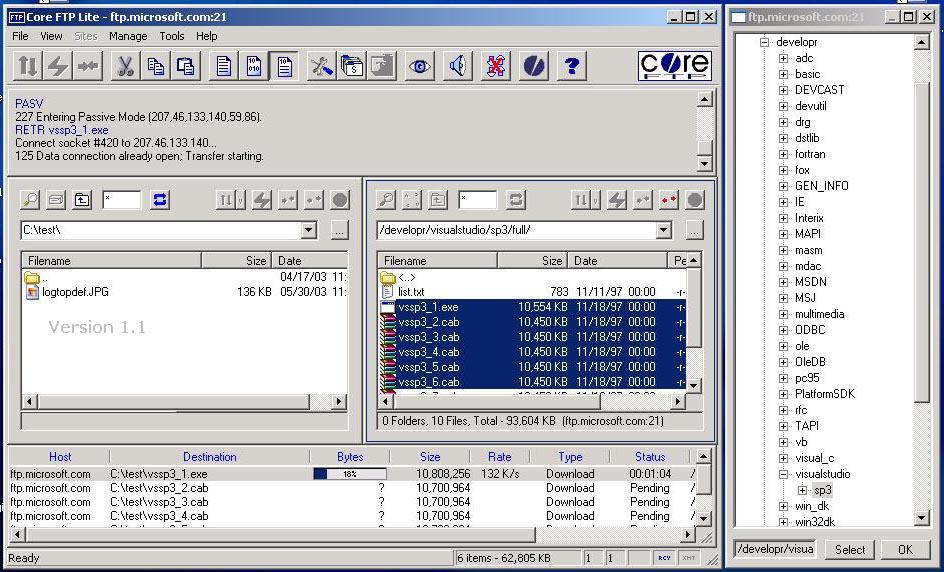Click the RCV indicator in status bar
This screenshot has height=572, width=944.
coord(664,558)
